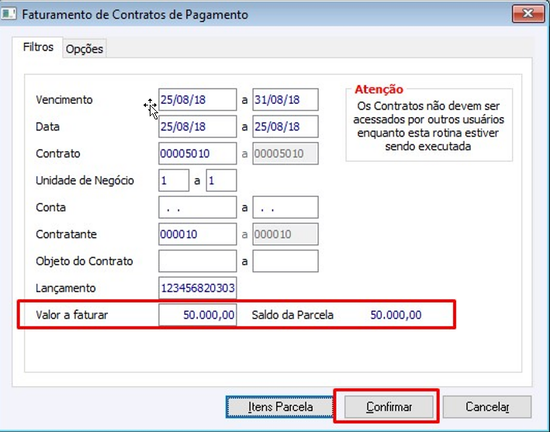Click second Unidade de Negócio field

221,181
